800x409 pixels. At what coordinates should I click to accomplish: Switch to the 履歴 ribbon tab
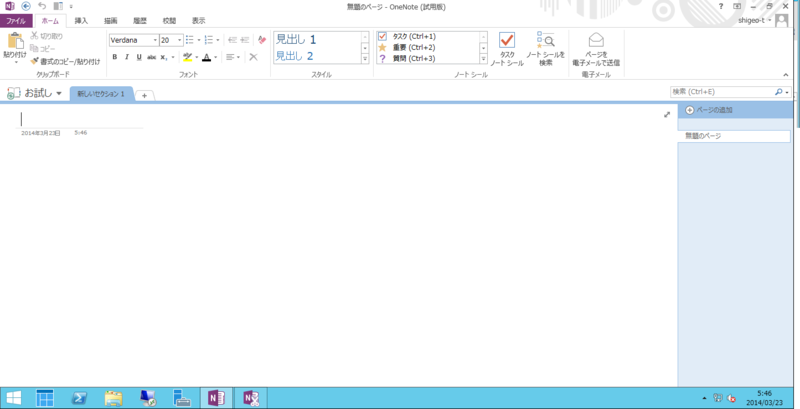[140, 21]
